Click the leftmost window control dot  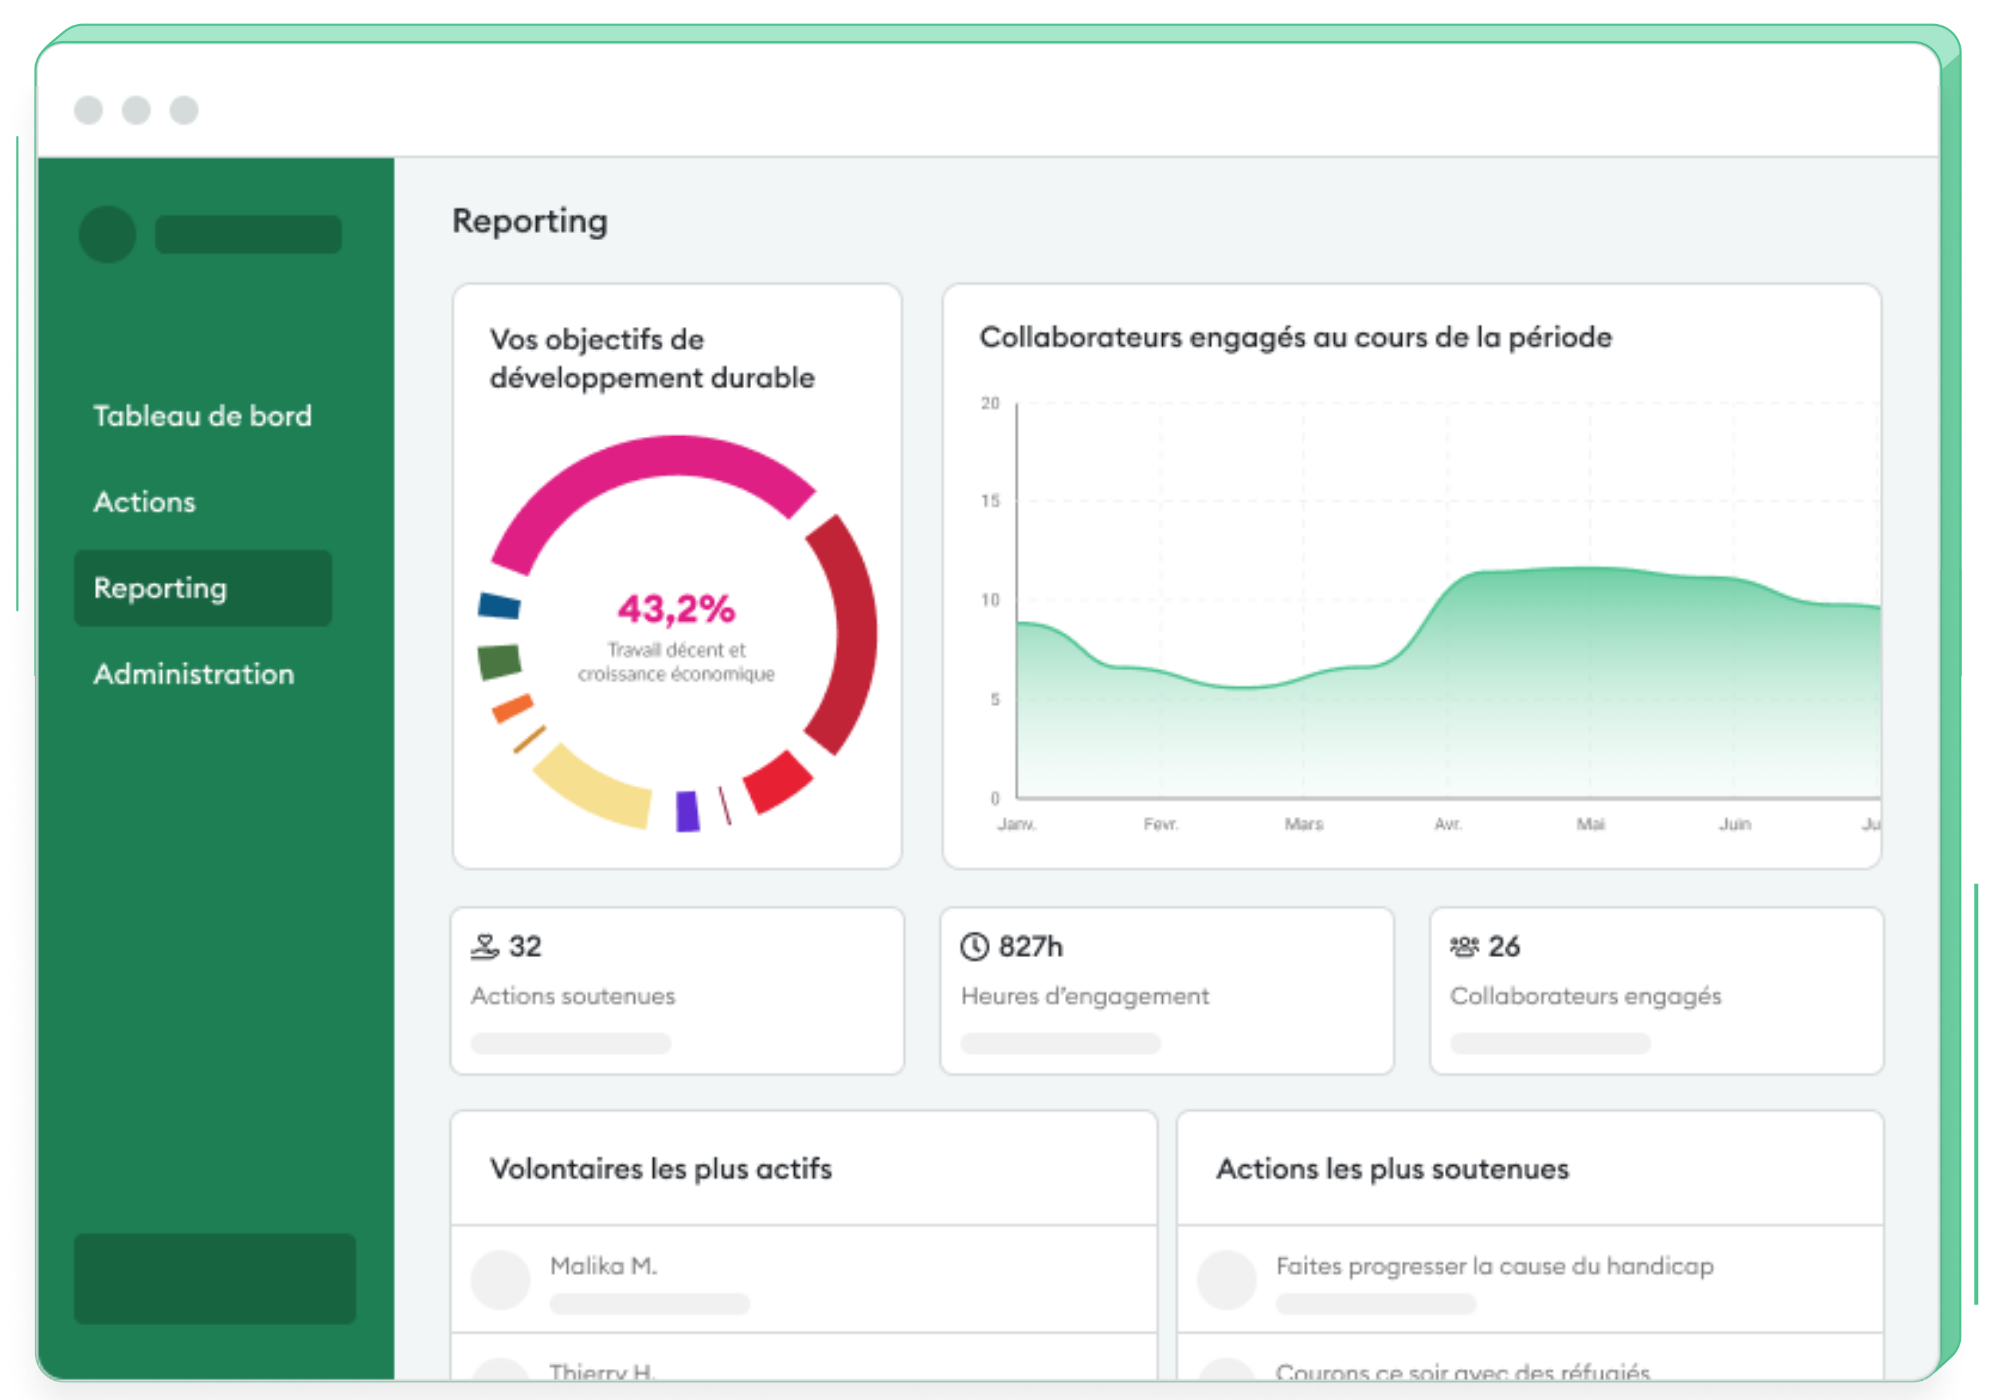click(87, 108)
